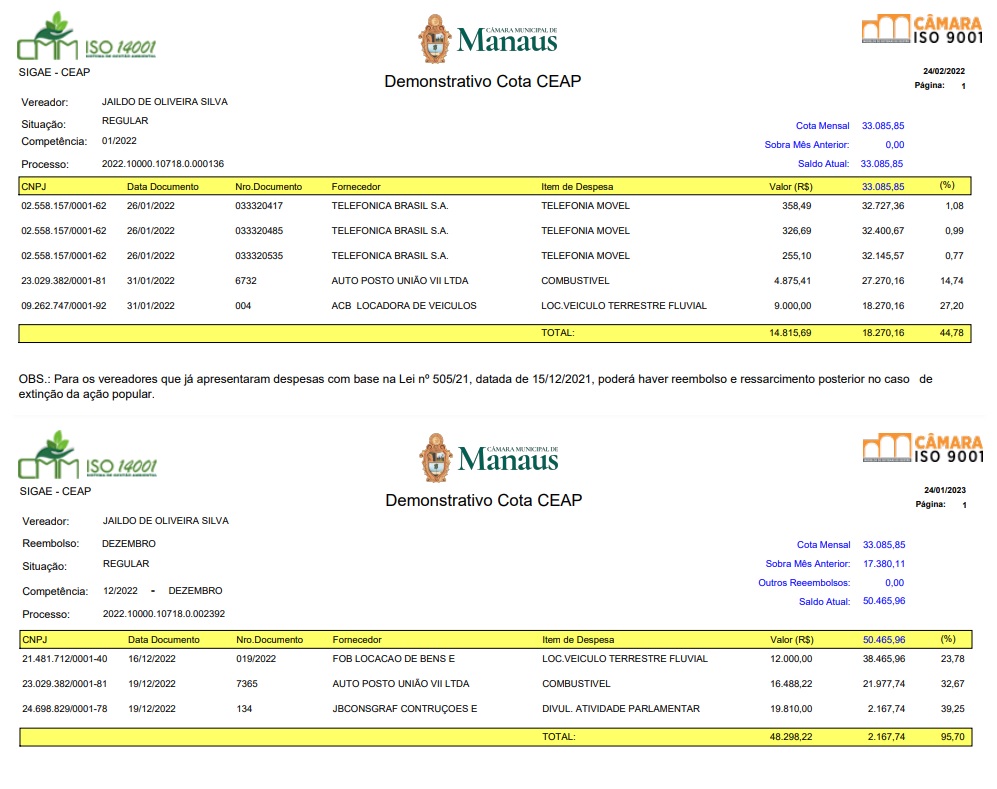
Task: Click process number 2022.10000.10718.0.000136
Action: point(163,164)
